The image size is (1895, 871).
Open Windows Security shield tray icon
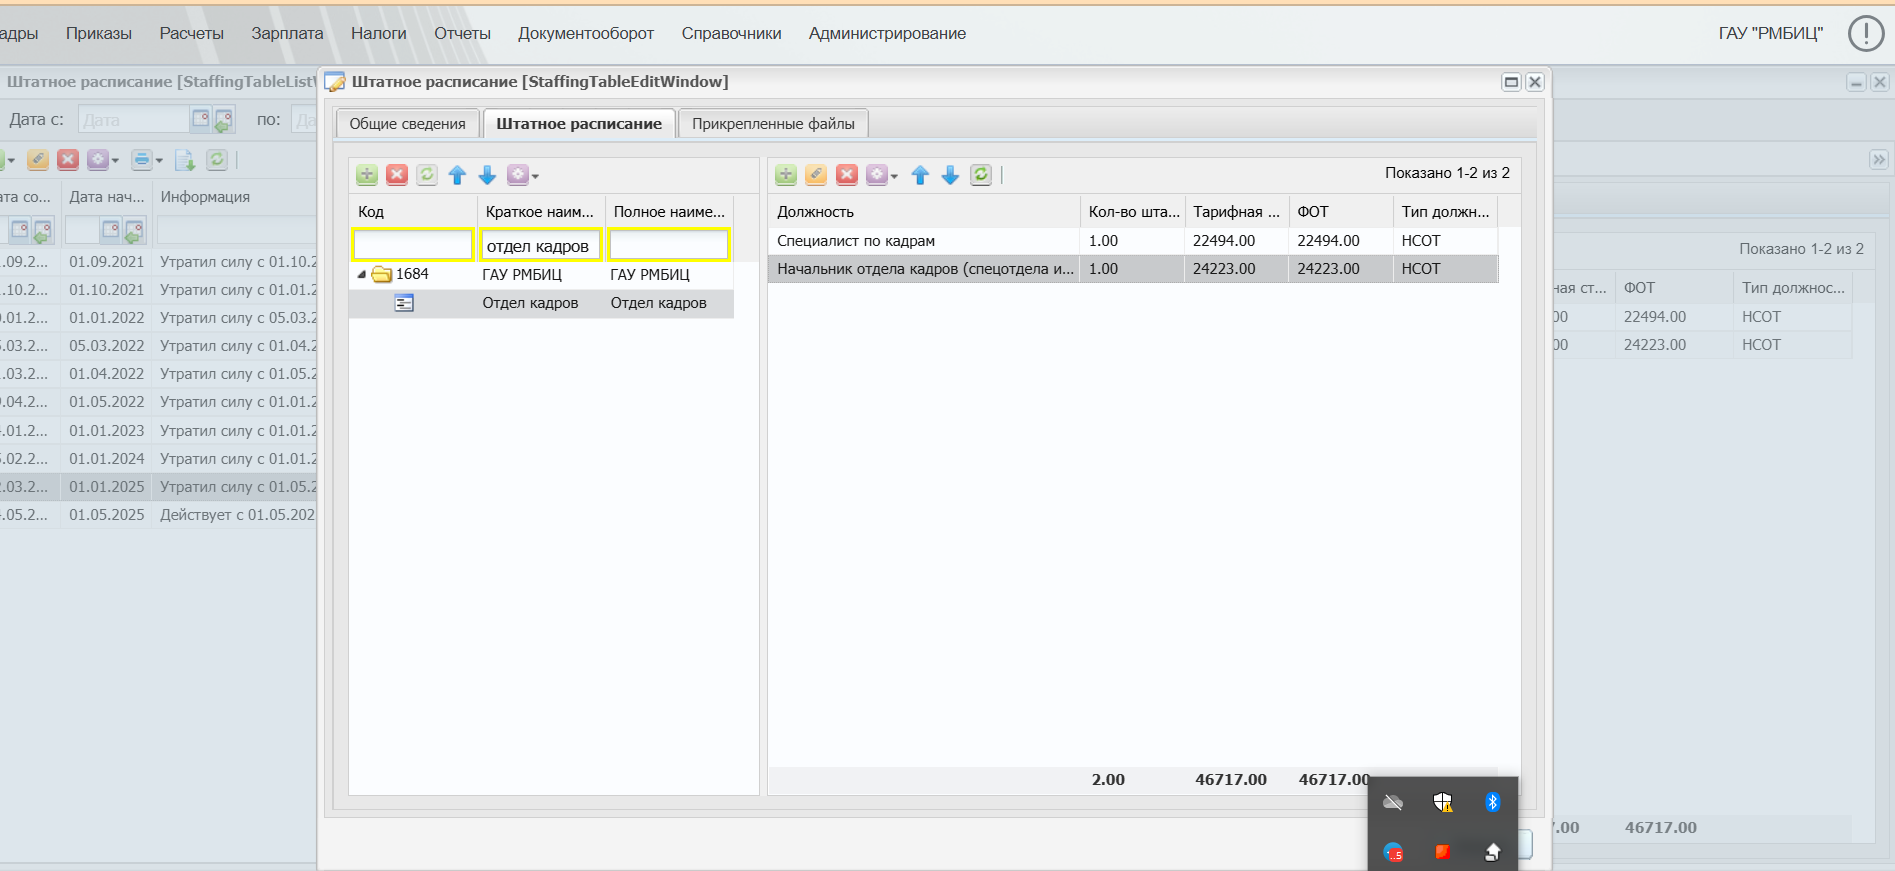[1442, 802]
